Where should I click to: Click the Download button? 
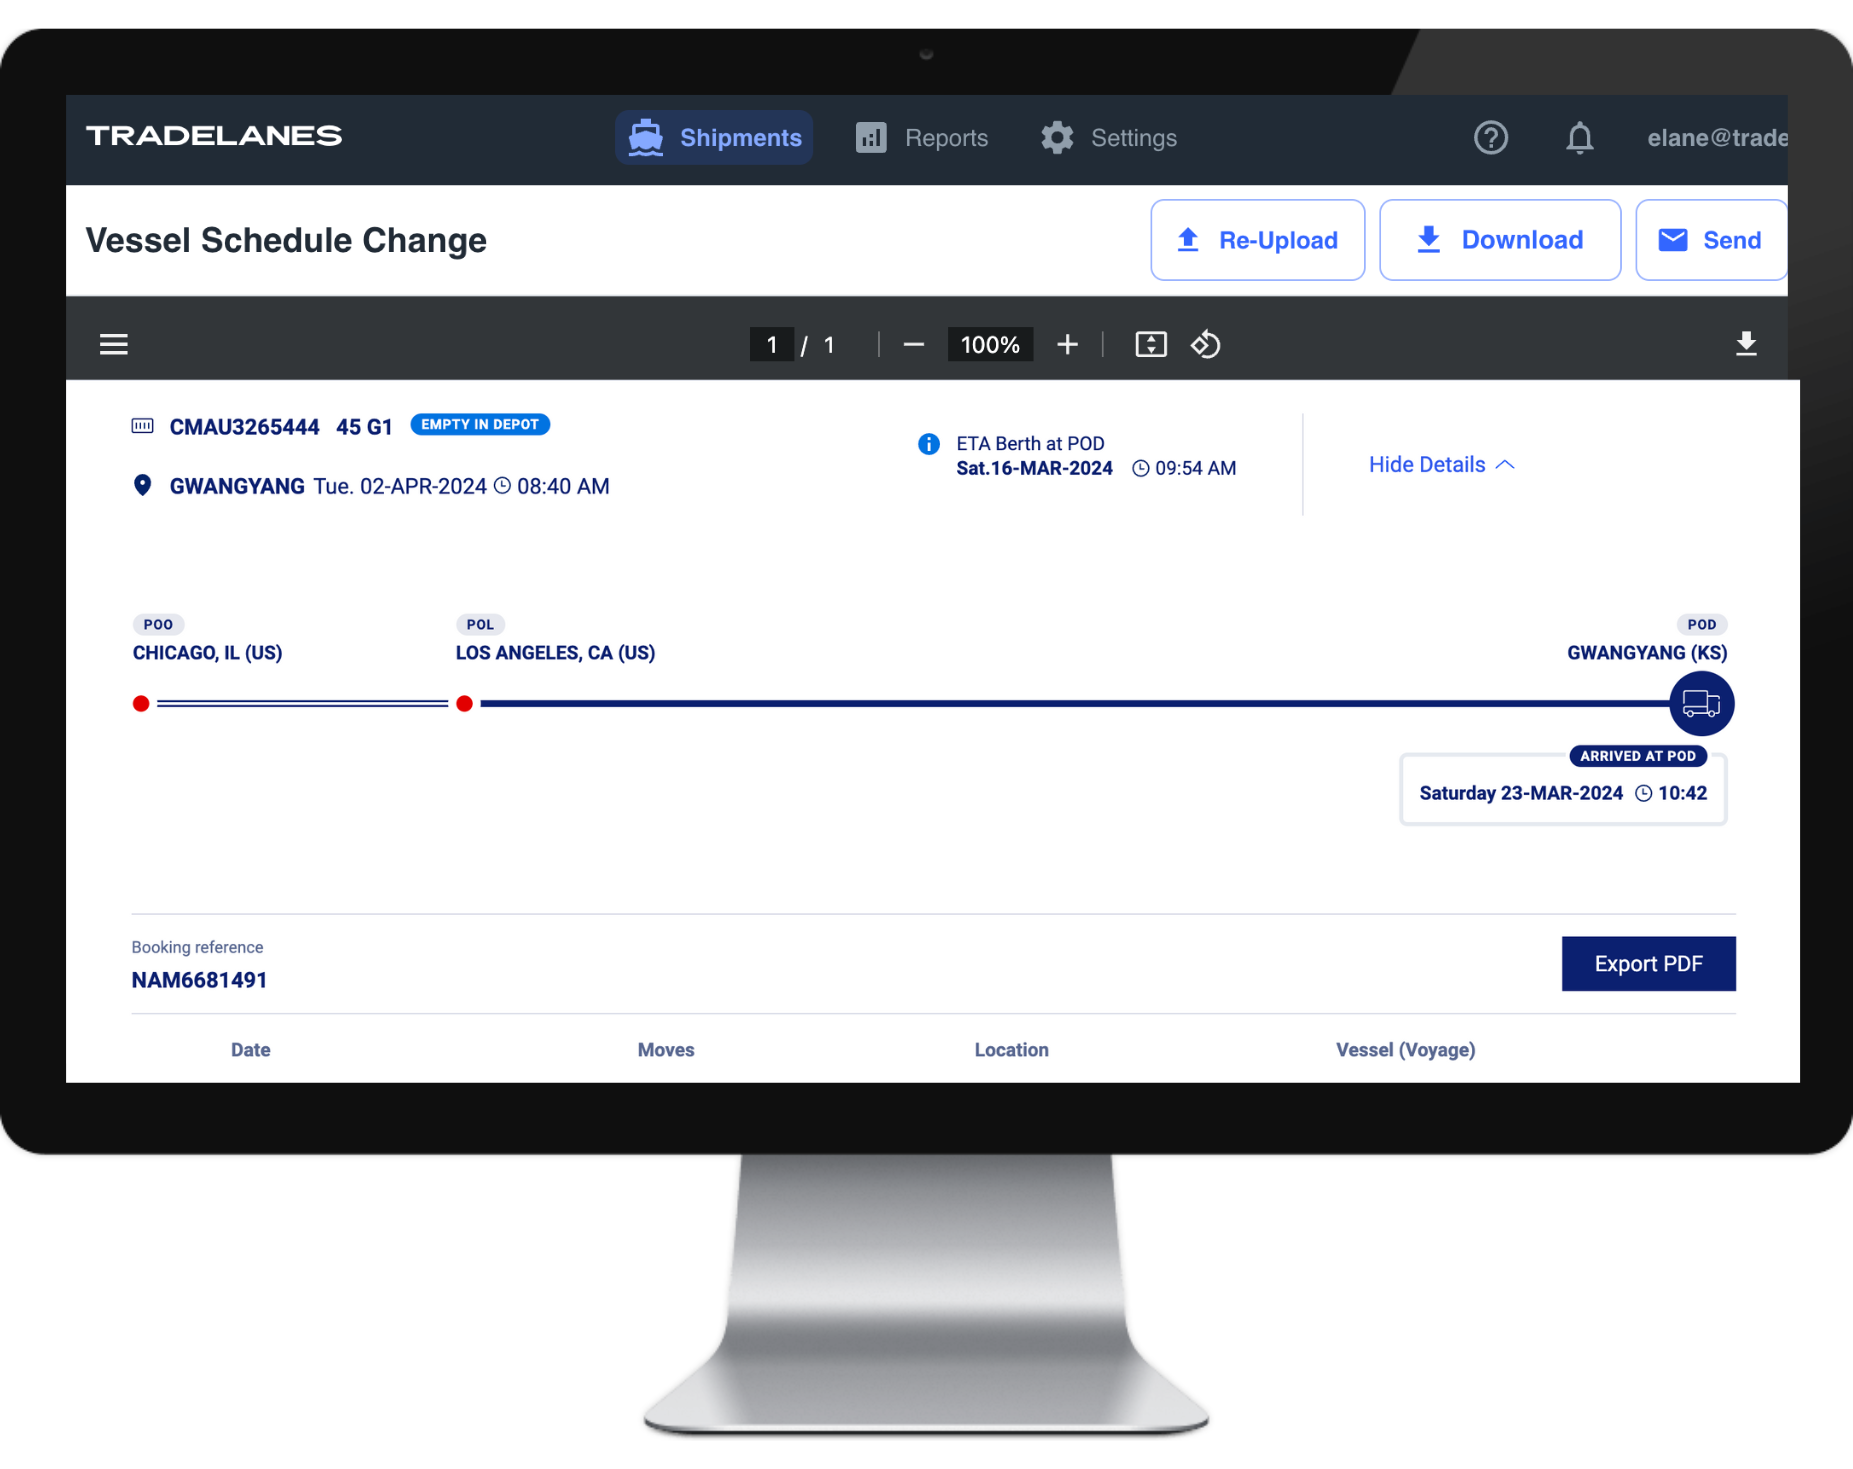1500,240
